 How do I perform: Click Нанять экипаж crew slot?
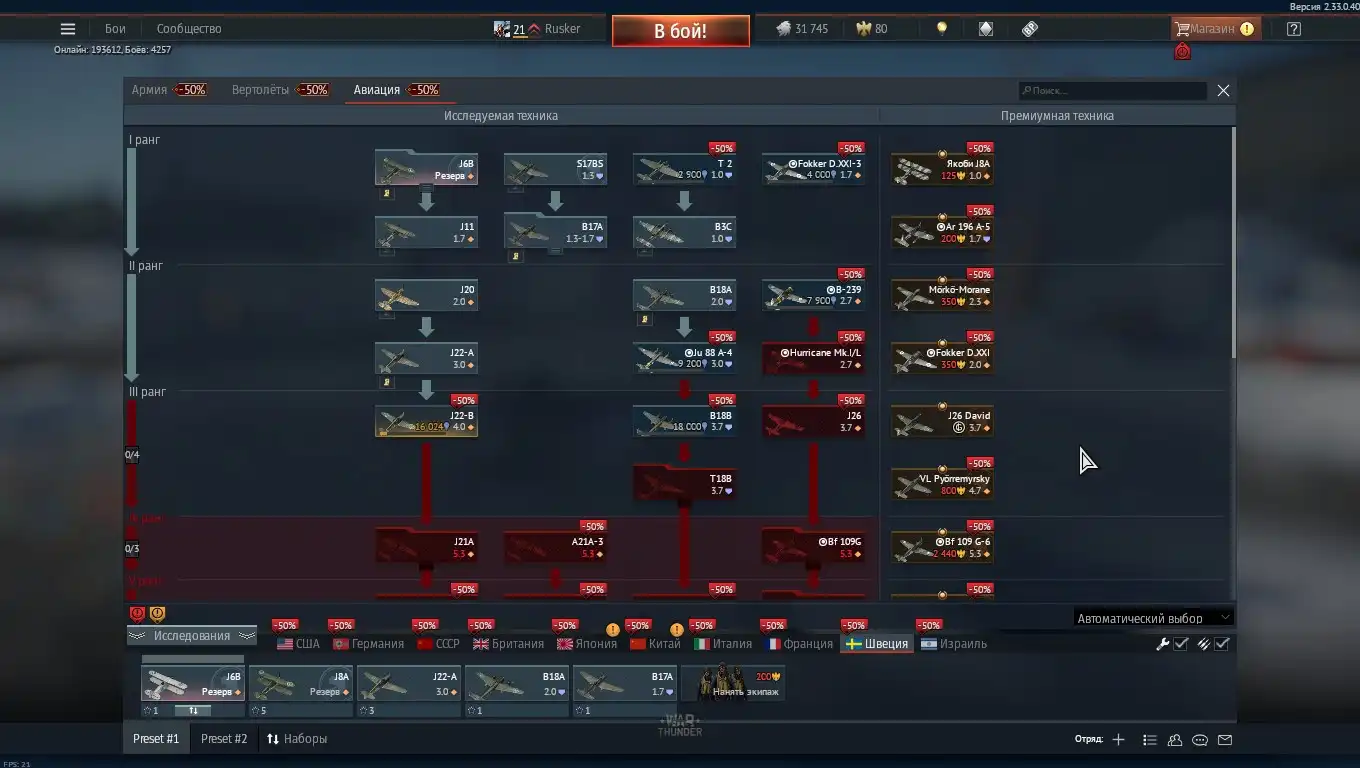tap(733, 684)
